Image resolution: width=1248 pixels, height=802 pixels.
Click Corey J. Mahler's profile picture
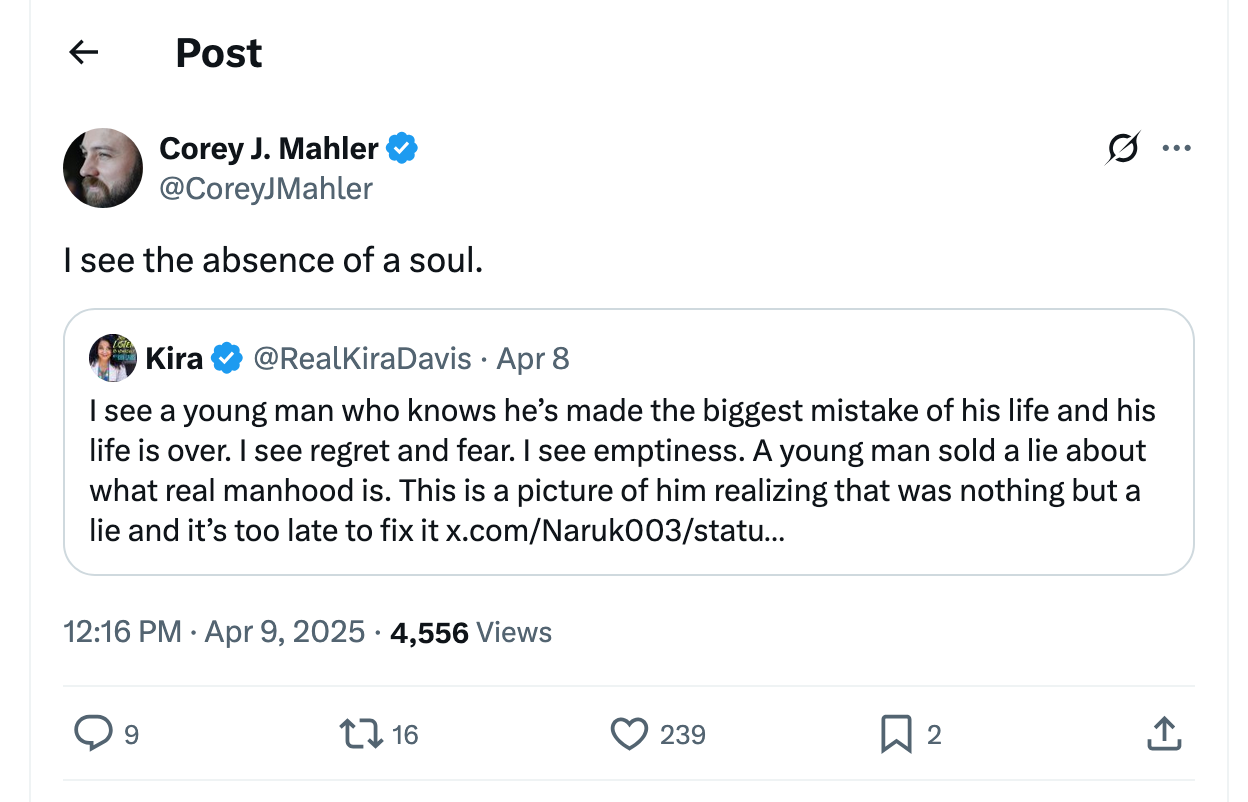click(103, 167)
